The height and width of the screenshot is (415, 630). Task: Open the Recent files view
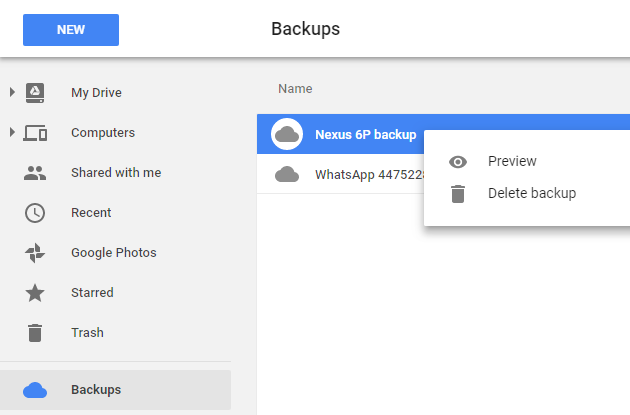(x=91, y=213)
